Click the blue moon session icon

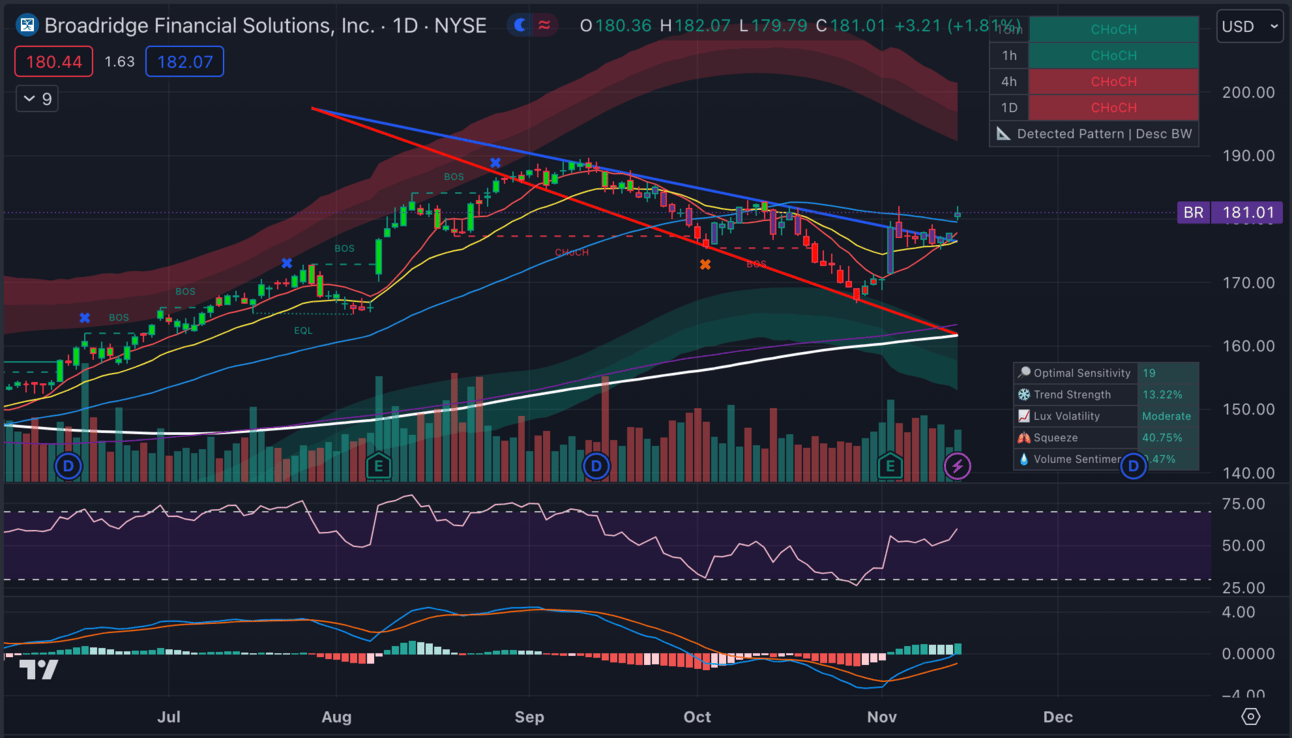(x=521, y=25)
